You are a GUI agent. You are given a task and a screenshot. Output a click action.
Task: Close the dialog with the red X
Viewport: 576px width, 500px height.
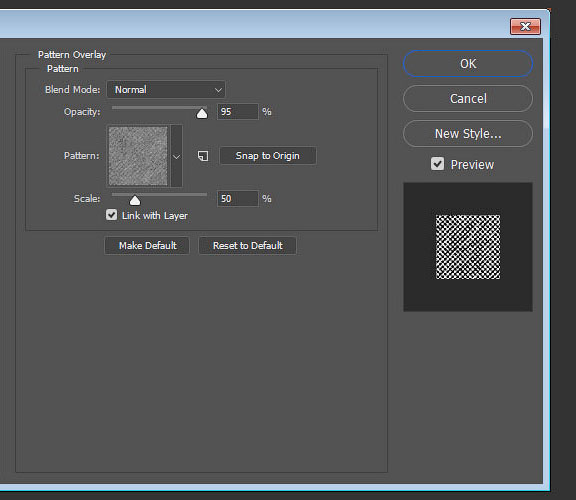pyautogui.click(x=525, y=26)
